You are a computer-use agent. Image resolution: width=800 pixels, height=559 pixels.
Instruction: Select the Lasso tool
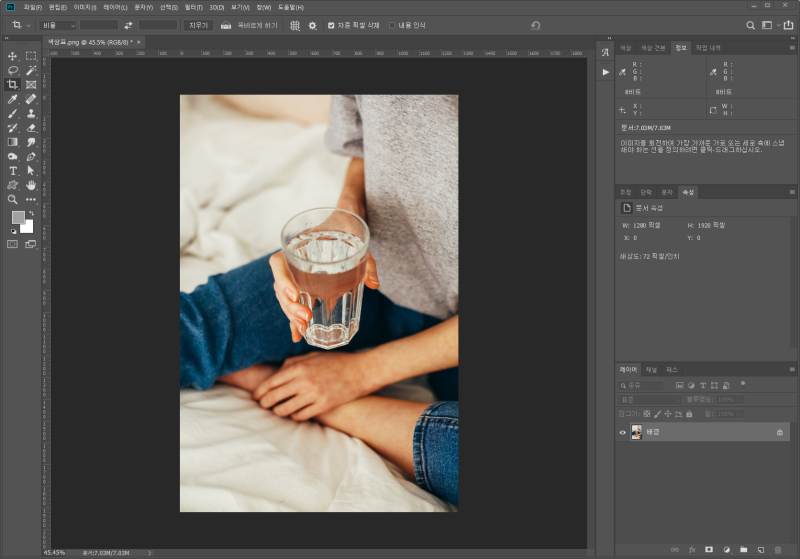coord(13,70)
